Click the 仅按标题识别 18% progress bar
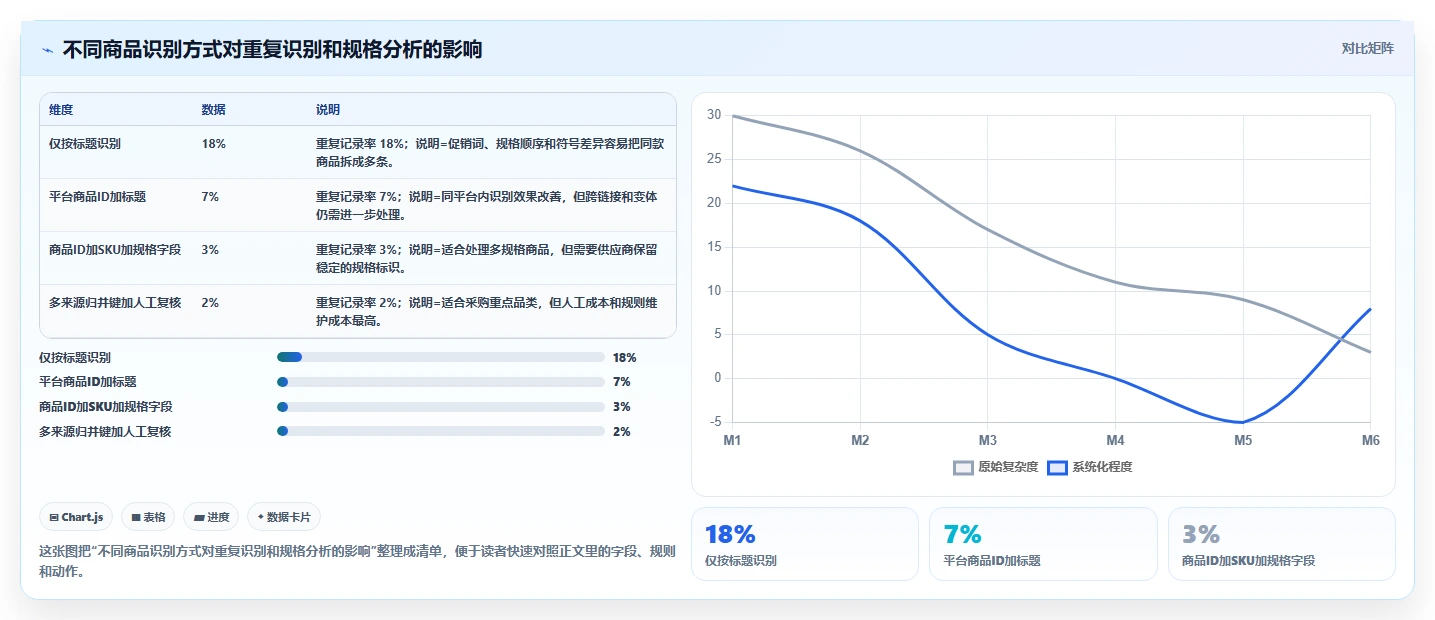 coord(441,357)
